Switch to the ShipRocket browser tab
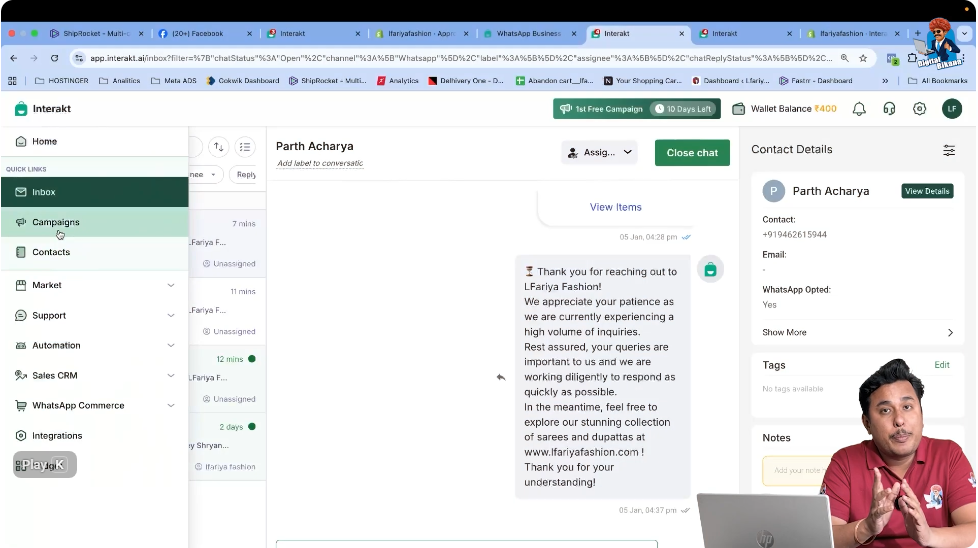978x548 pixels. pos(96,34)
